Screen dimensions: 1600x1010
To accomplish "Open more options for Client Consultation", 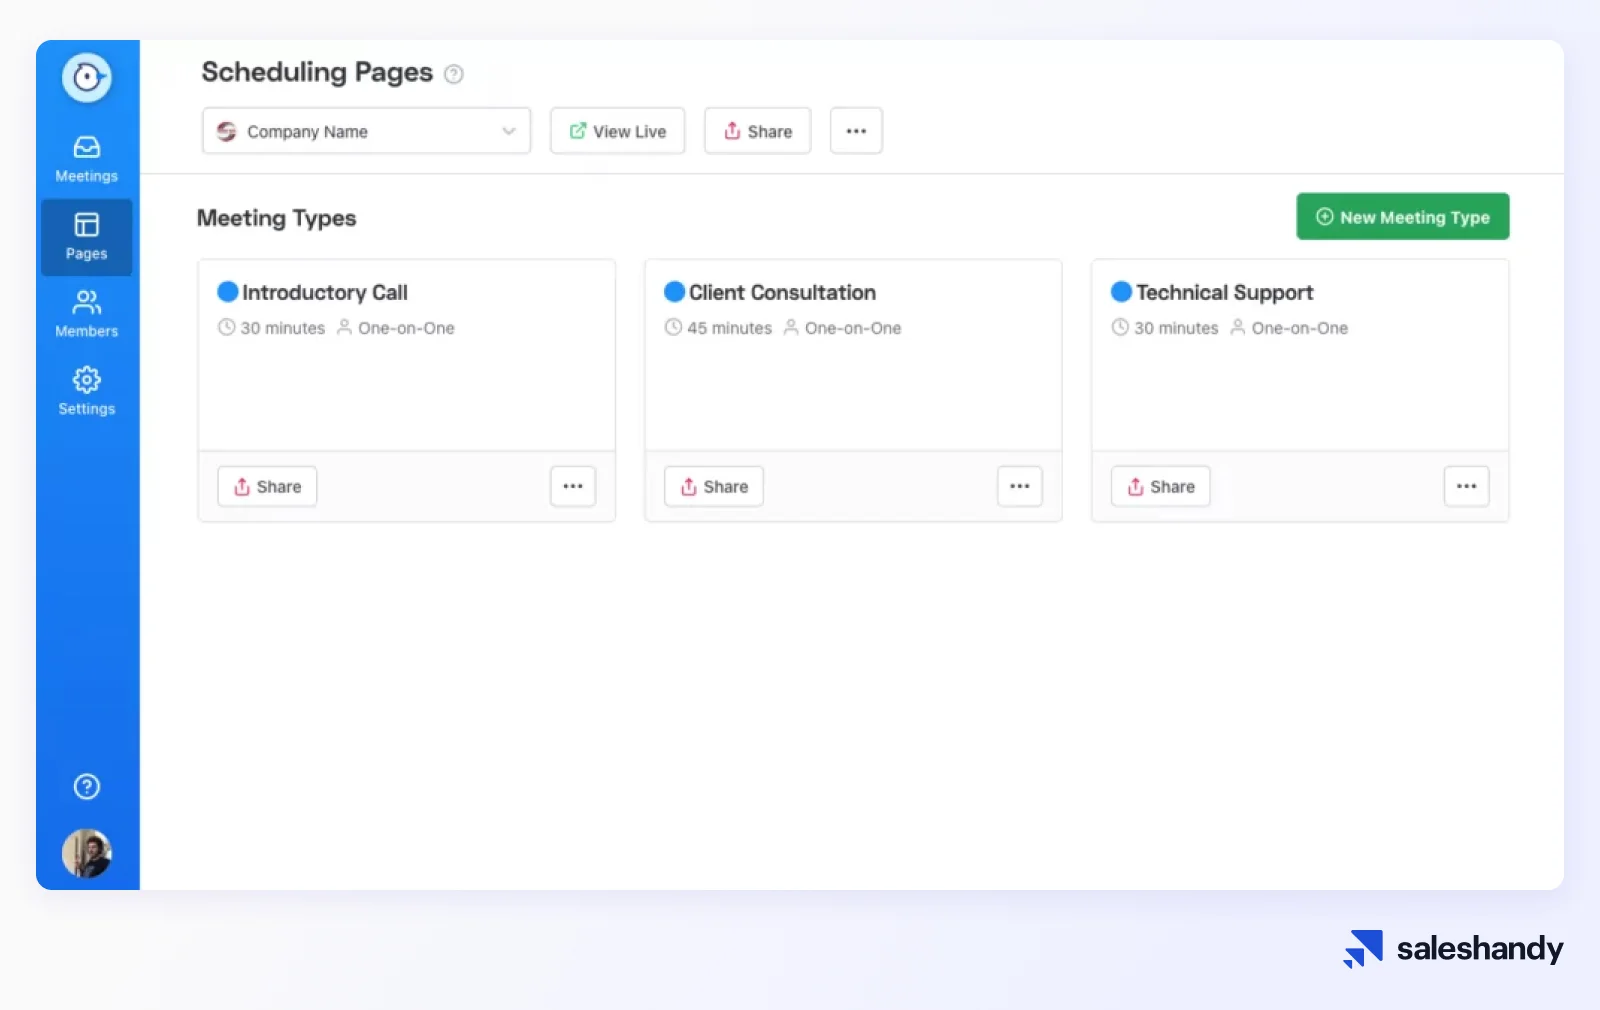I will click(1020, 487).
